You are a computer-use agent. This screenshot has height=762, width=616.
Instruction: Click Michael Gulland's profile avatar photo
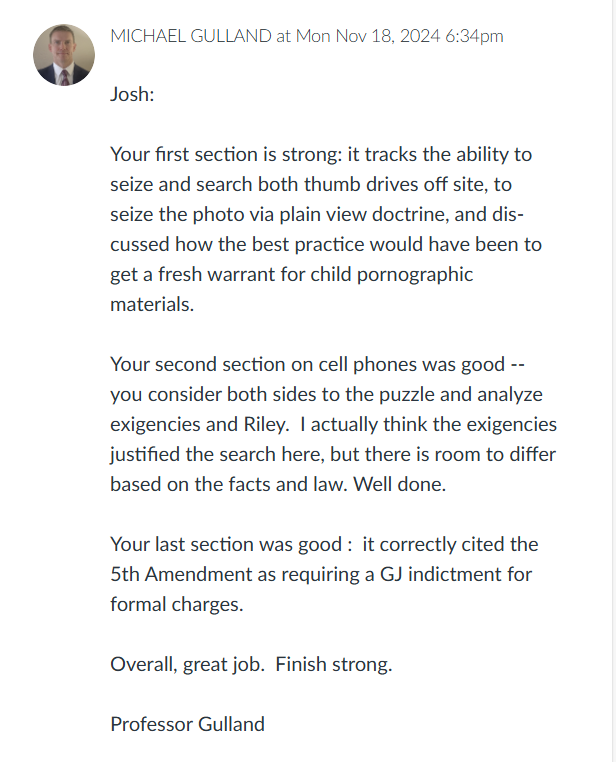(64, 55)
